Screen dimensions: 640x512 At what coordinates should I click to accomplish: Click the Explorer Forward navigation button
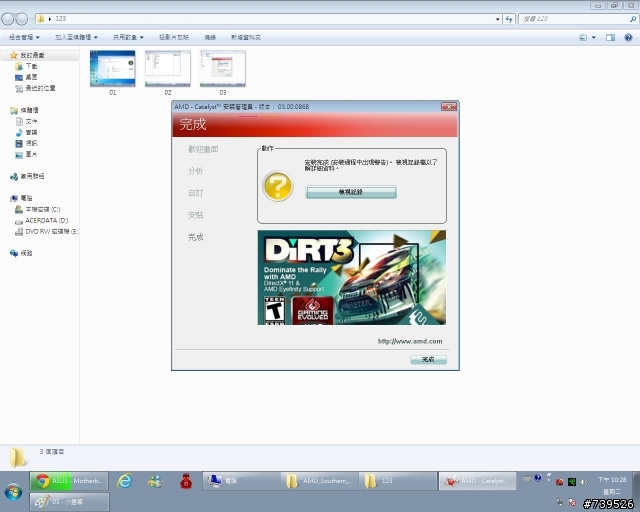click(21, 19)
